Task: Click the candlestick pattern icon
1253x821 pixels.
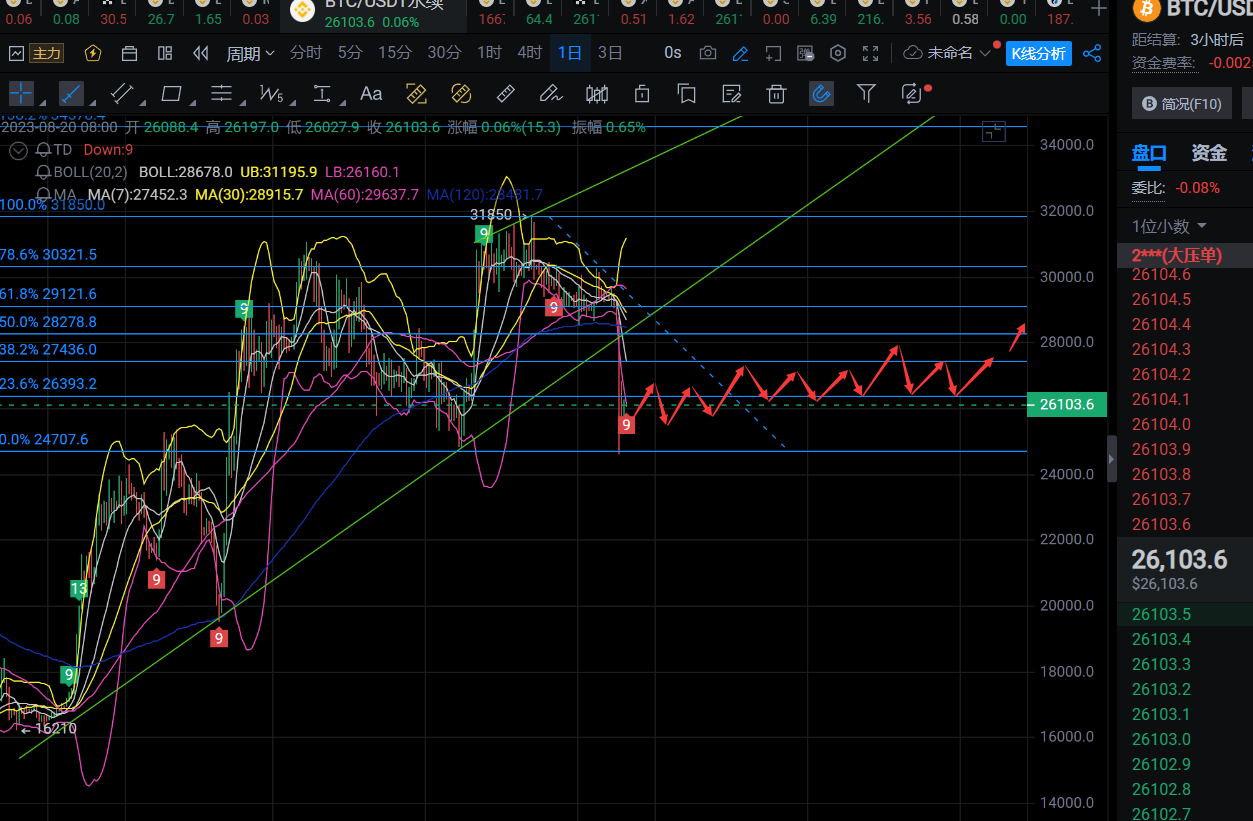Action: pos(597,94)
